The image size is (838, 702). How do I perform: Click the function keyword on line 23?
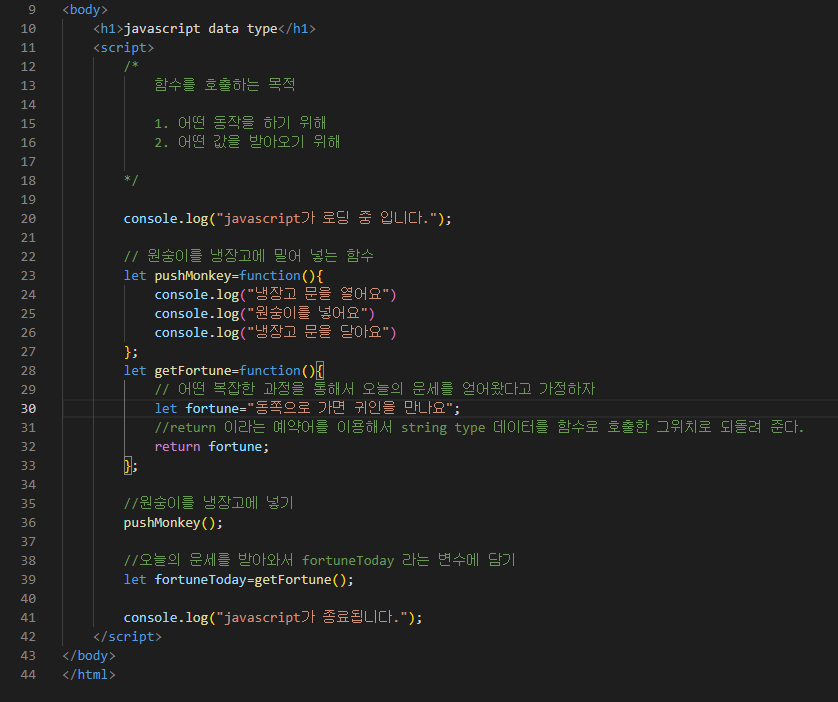[270, 276]
